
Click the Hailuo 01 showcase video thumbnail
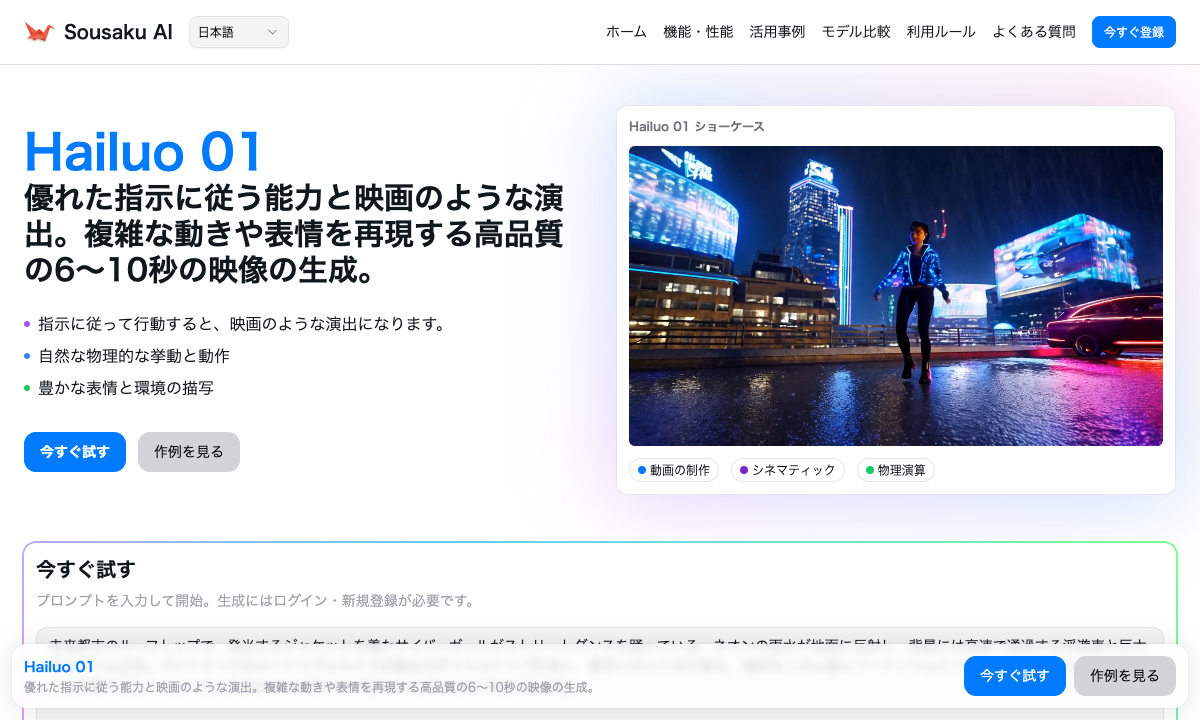point(896,295)
